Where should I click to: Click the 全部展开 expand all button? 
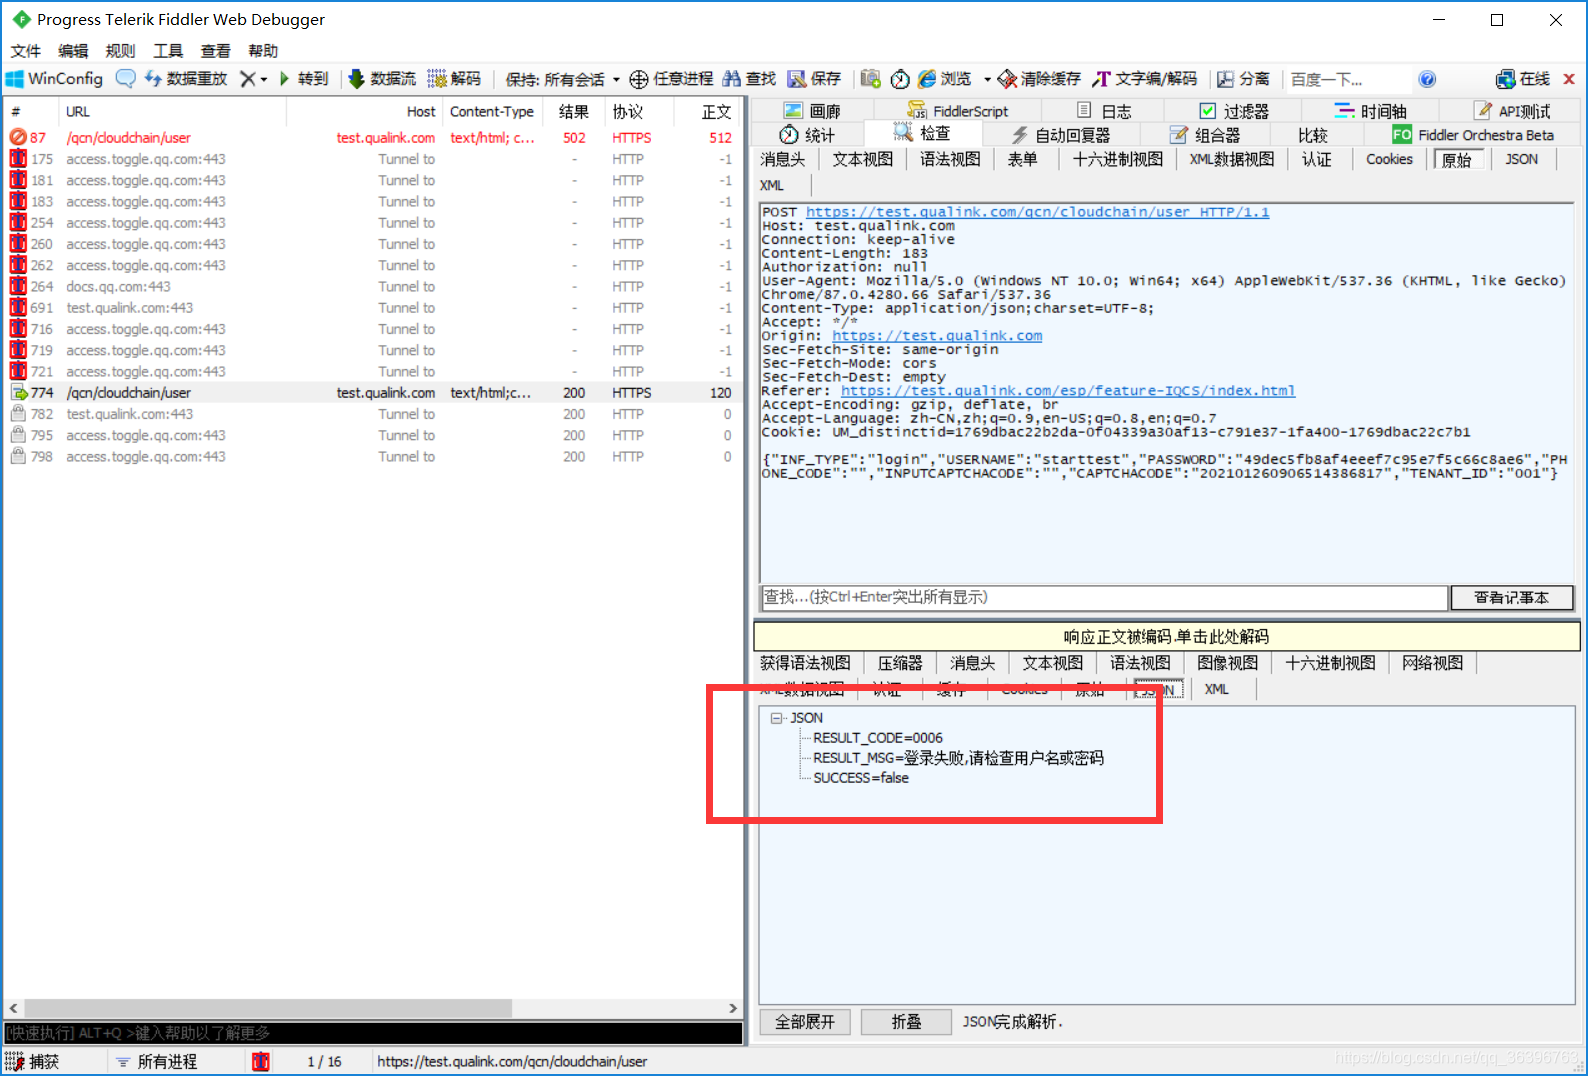[804, 1022]
